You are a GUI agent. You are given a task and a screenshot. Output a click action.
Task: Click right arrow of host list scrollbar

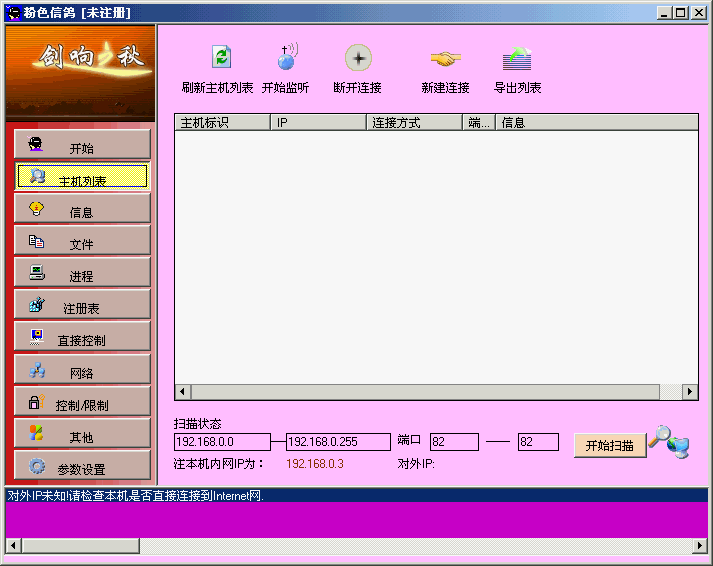point(690,392)
